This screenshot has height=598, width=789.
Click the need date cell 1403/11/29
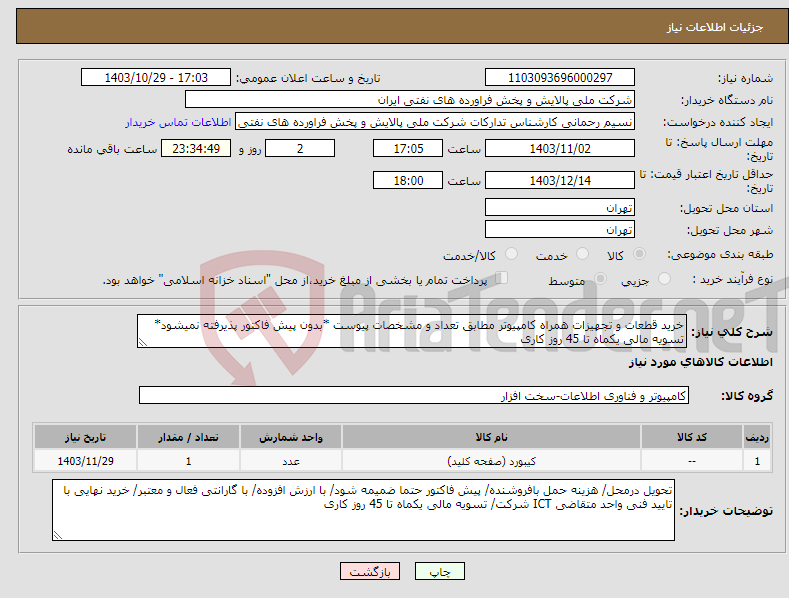(x=85, y=461)
